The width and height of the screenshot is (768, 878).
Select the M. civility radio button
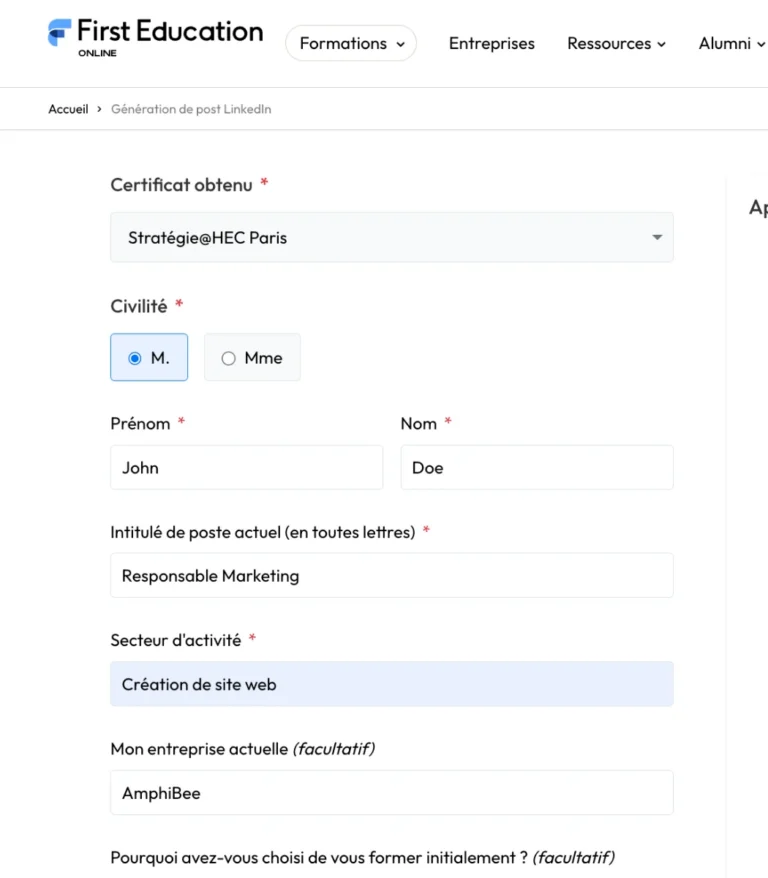[x=149, y=357]
